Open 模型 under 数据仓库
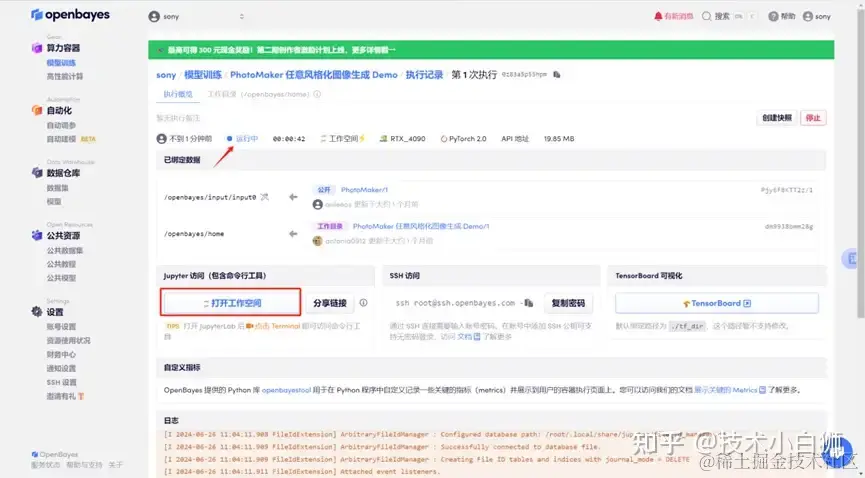This screenshot has width=865, height=478. click(54, 201)
